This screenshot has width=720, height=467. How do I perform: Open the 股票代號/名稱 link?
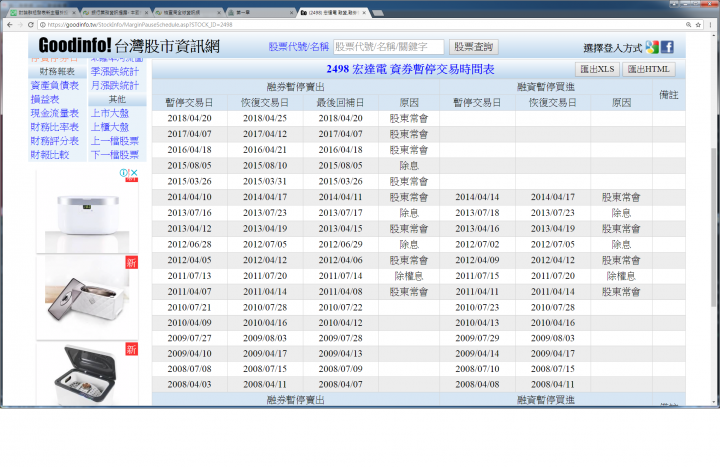point(298,47)
